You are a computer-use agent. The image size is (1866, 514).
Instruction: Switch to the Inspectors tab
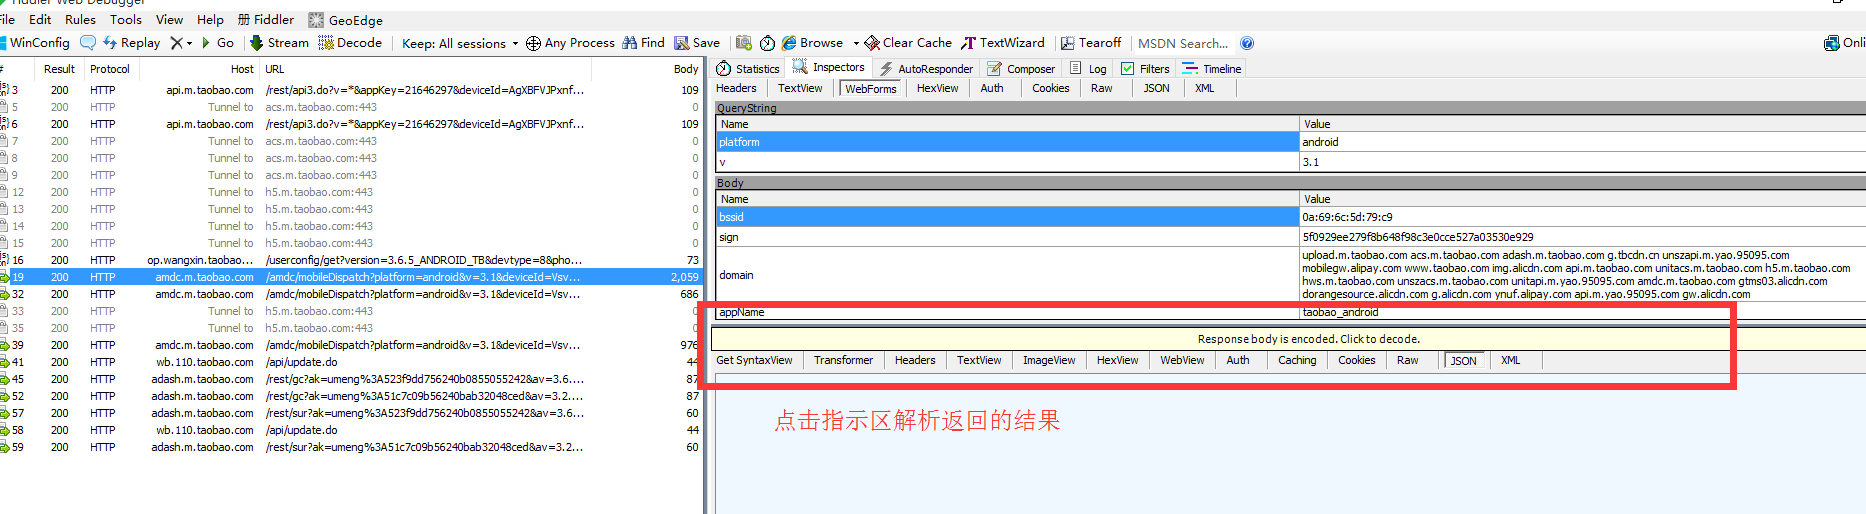[829, 68]
